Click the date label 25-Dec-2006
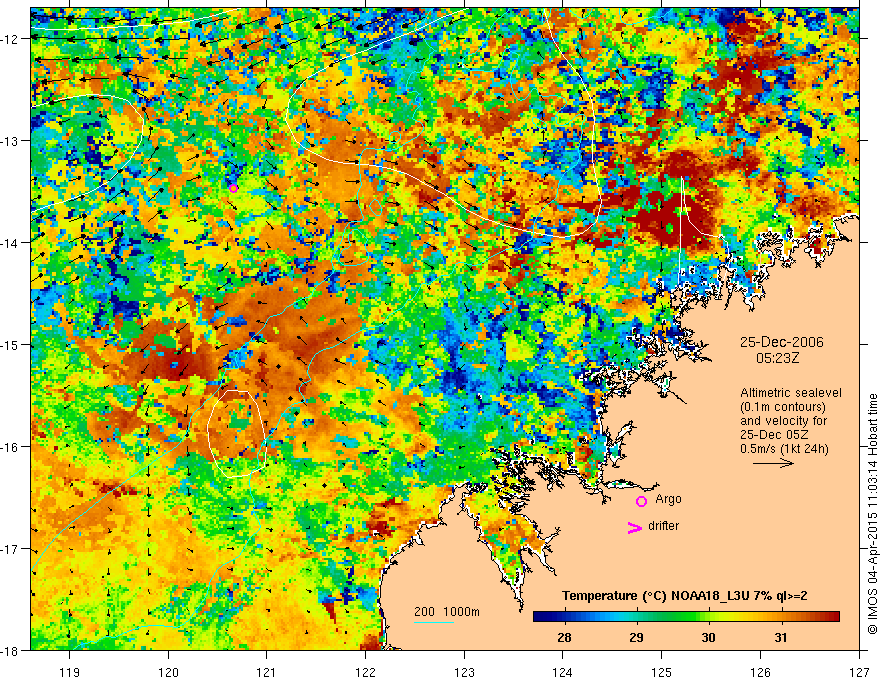880x680 pixels. point(781,342)
